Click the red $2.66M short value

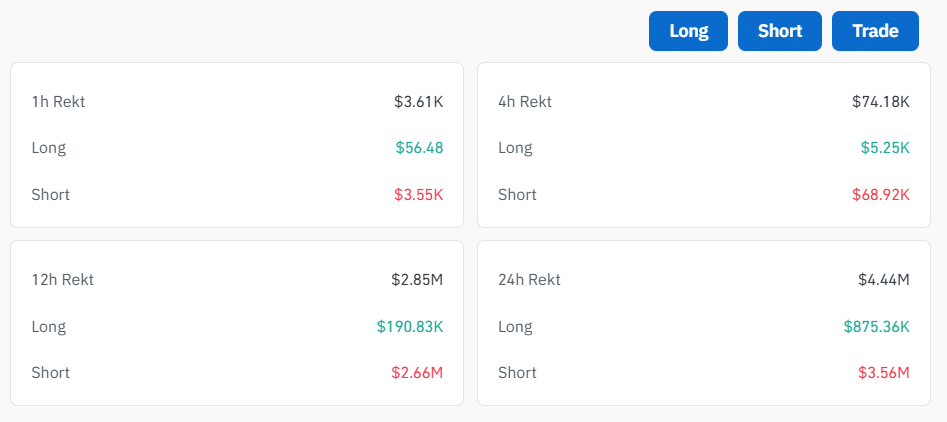417,372
